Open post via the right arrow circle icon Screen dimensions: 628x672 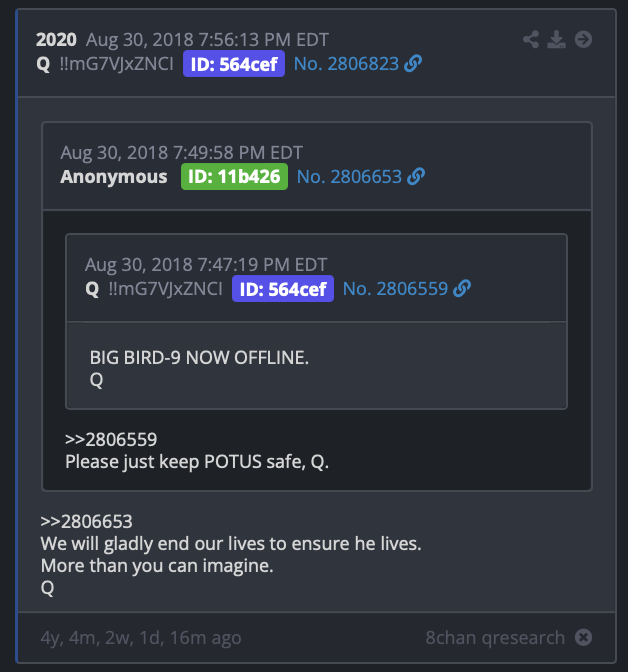[583, 39]
